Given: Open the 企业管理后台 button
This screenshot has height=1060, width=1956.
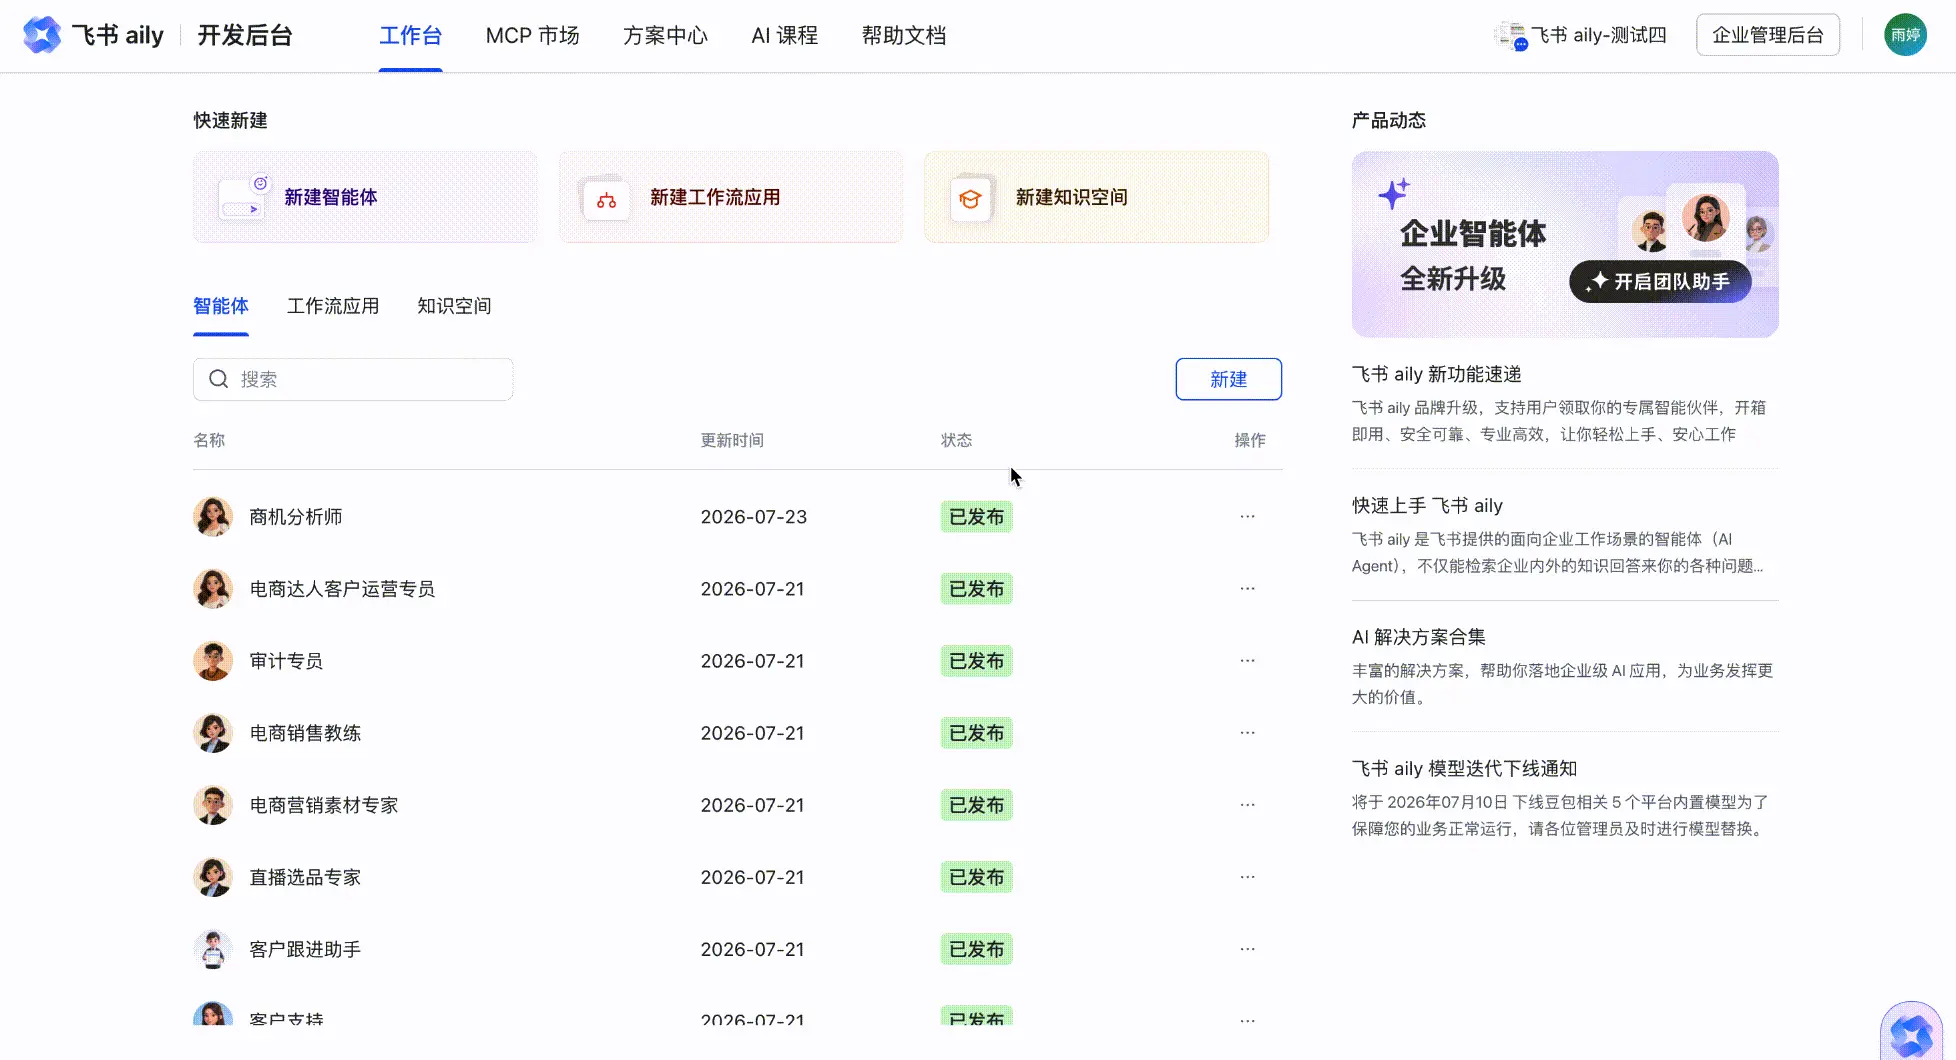Looking at the screenshot, I should pos(1767,35).
